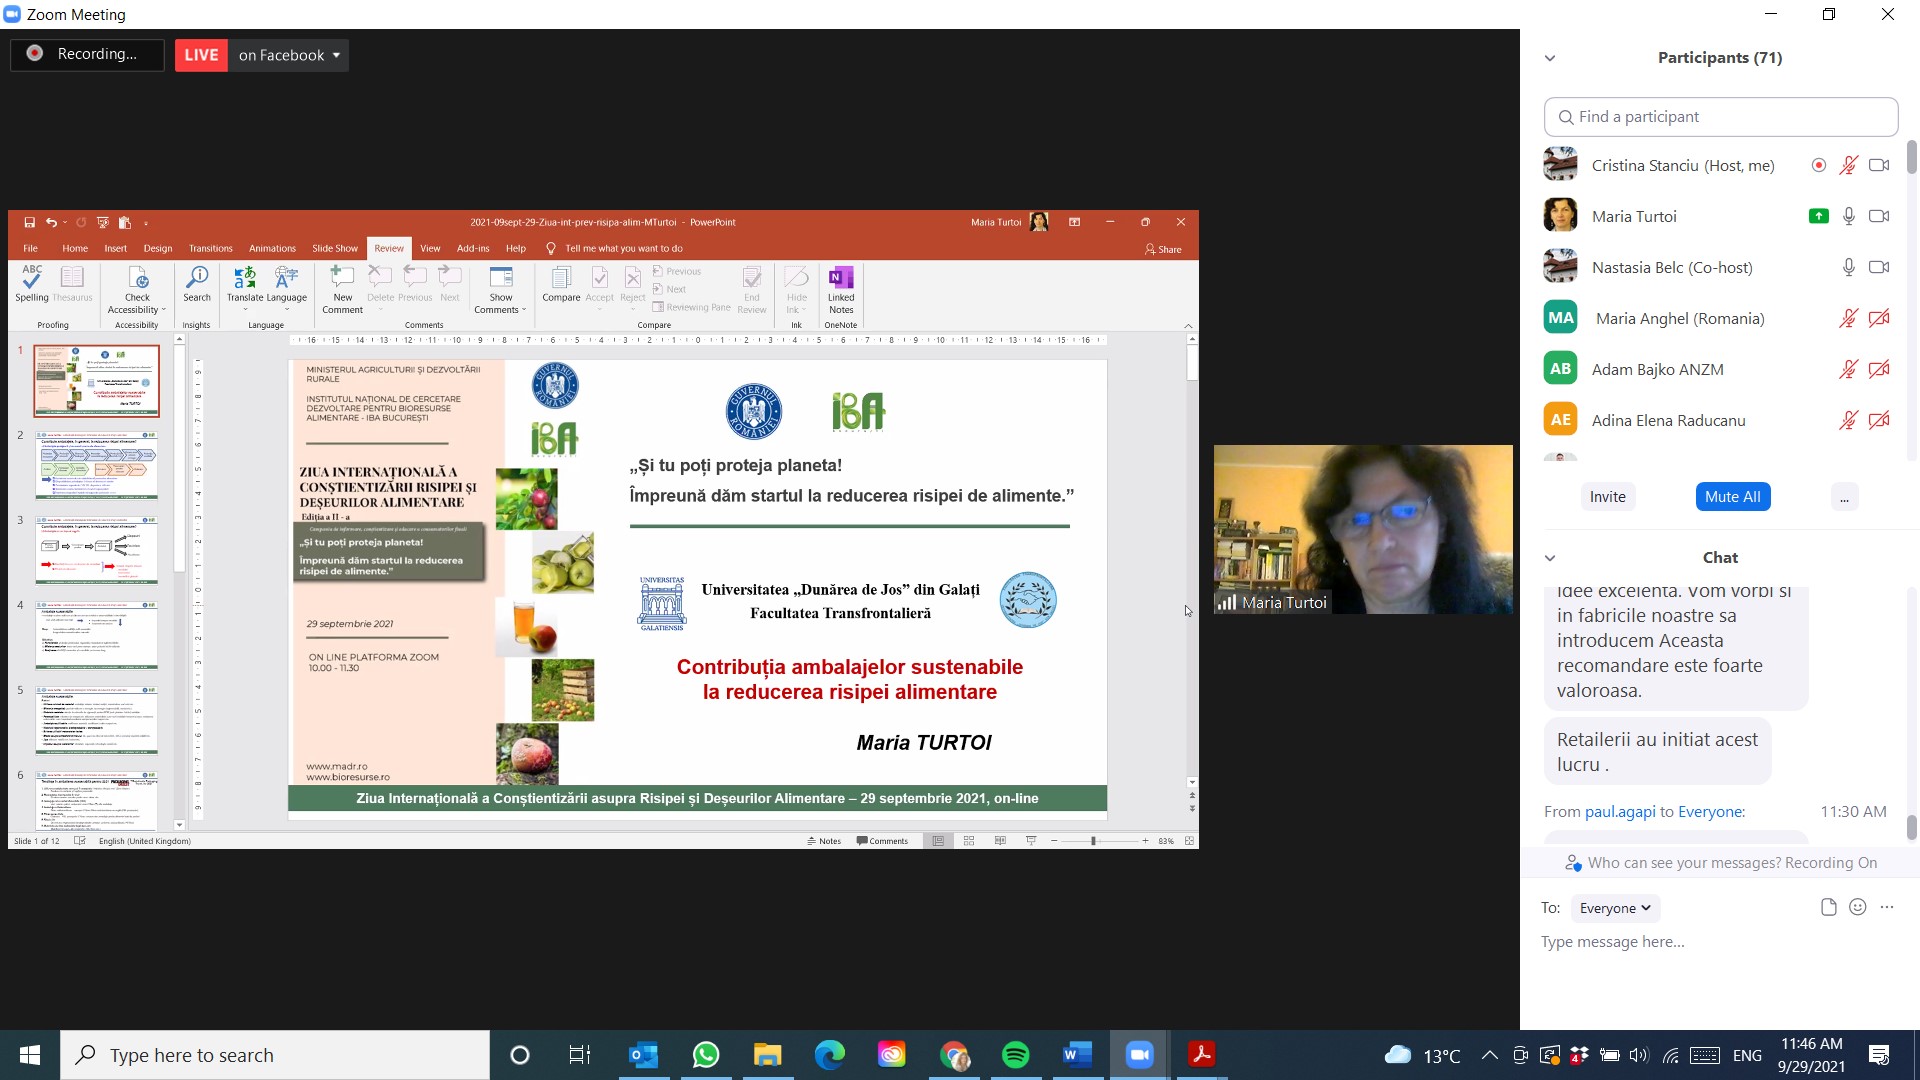Click Nastasia Belc's video camera icon
This screenshot has width=1920, height=1080.
1879,267
